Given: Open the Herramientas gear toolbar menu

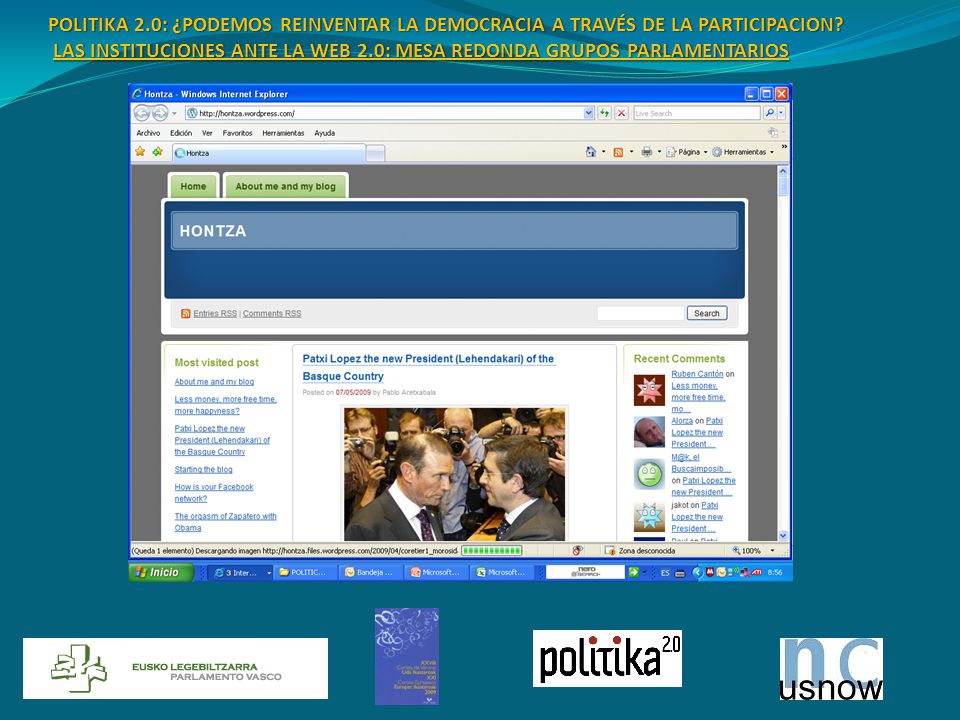Looking at the screenshot, I should pos(743,152).
